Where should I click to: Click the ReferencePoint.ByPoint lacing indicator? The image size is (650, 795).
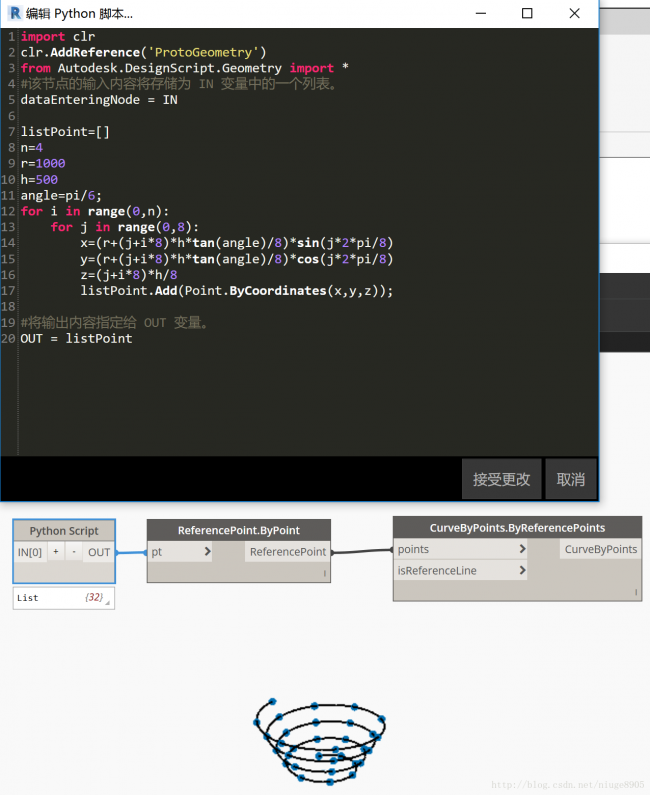click(324, 573)
